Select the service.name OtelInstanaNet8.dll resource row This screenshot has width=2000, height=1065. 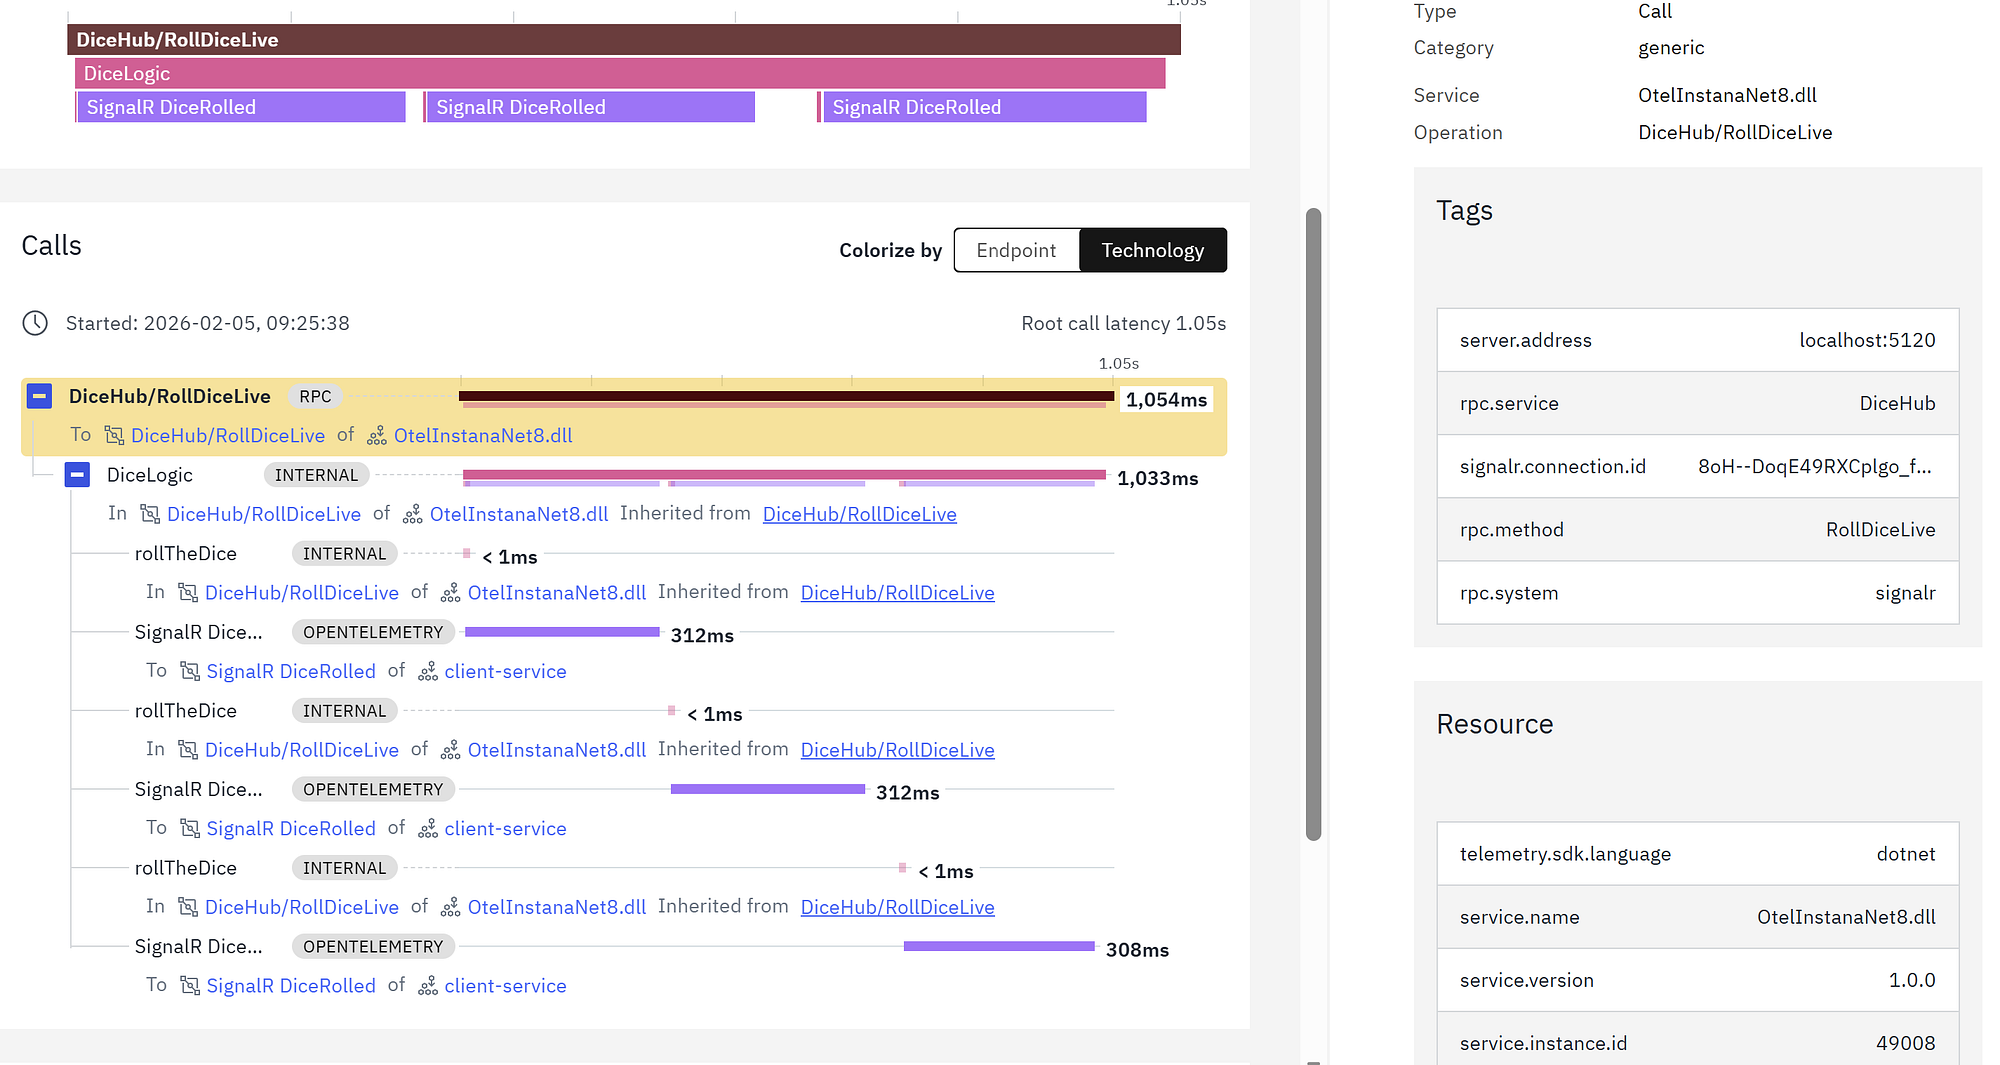tap(1697, 917)
